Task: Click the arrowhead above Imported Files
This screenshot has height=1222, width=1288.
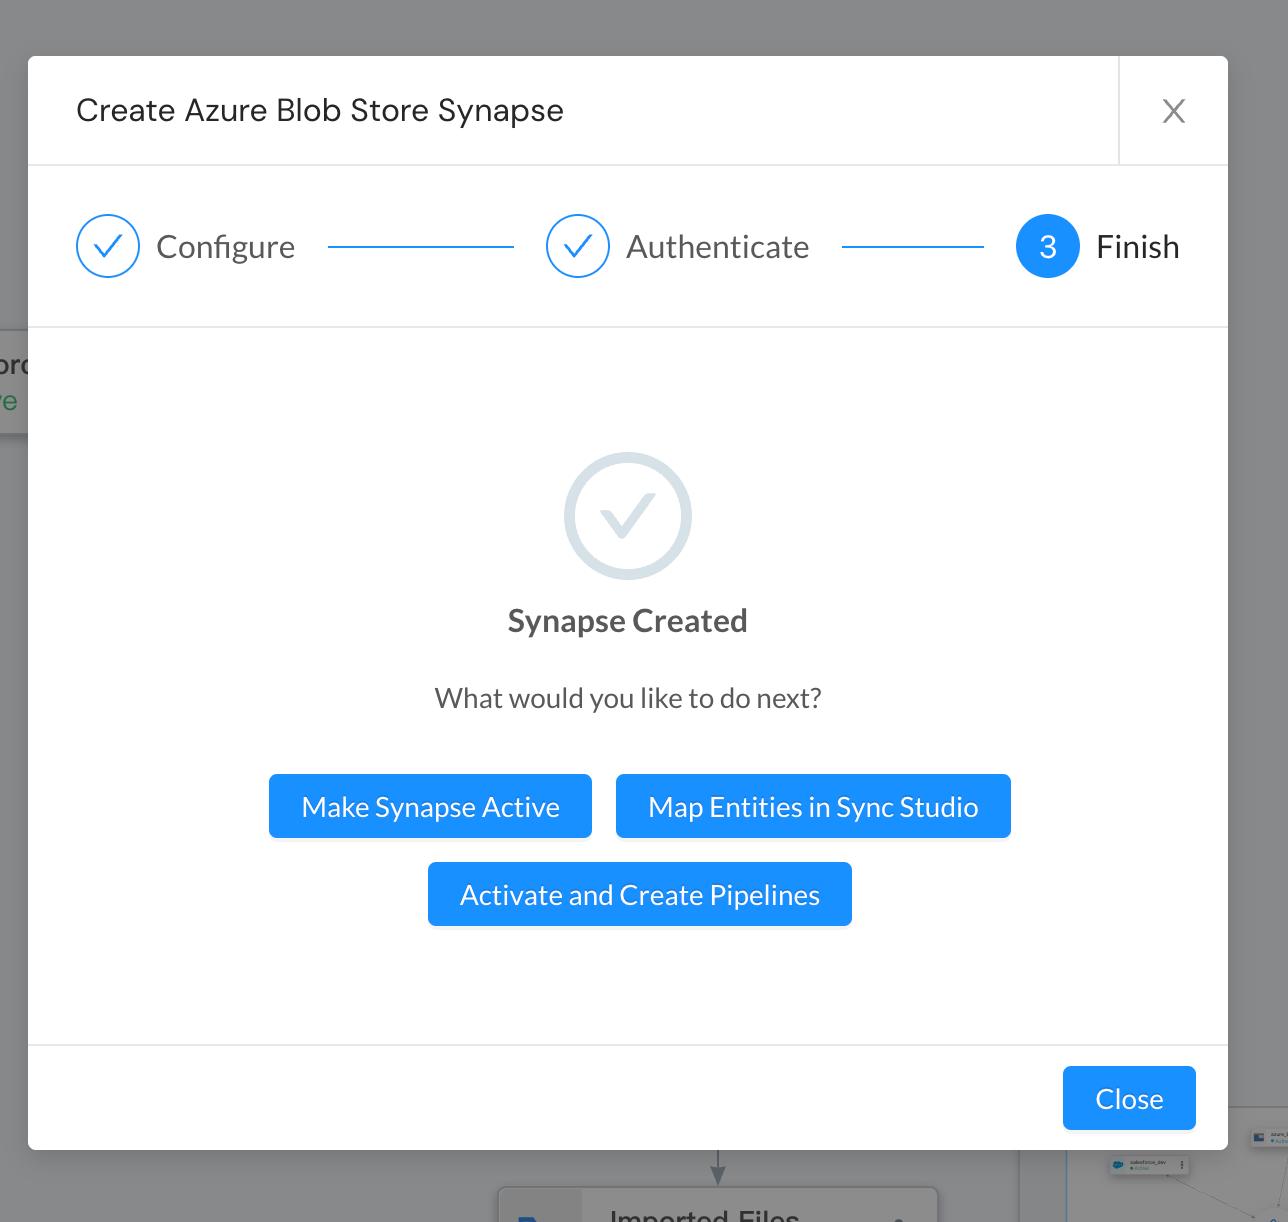Action: click(x=718, y=1176)
